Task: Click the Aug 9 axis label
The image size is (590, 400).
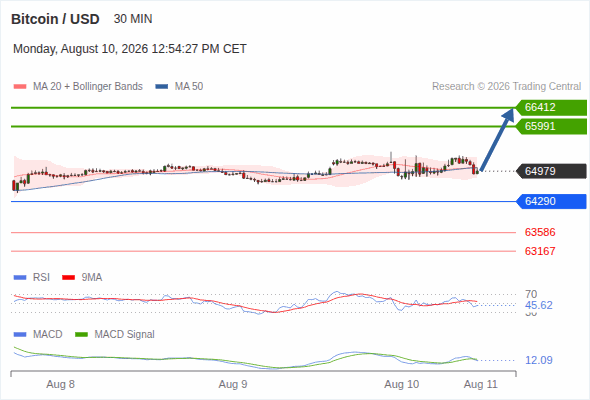Action: [233, 385]
